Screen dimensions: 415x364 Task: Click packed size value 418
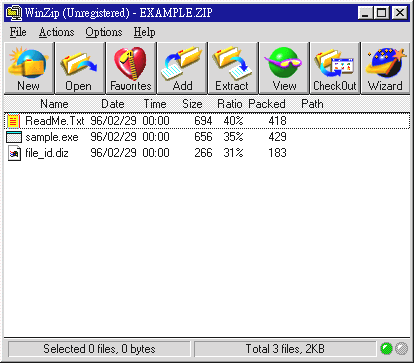pyautogui.click(x=277, y=121)
